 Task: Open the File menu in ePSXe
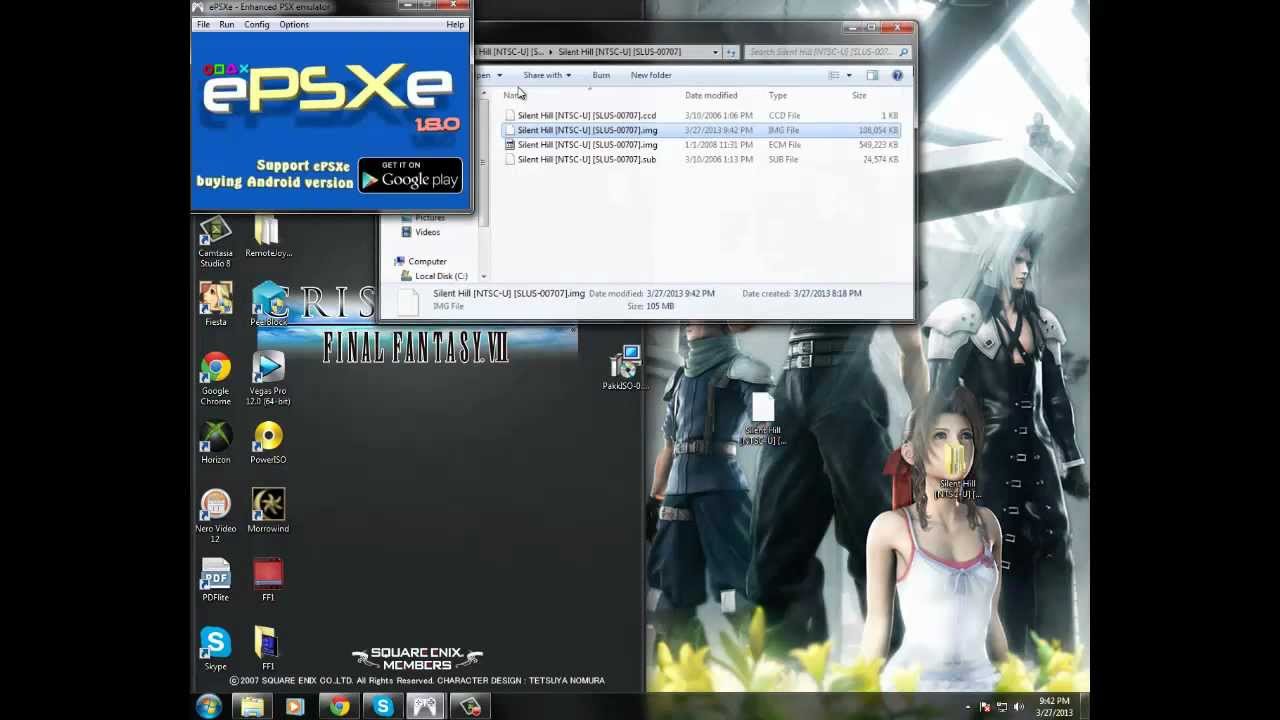click(203, 24)
